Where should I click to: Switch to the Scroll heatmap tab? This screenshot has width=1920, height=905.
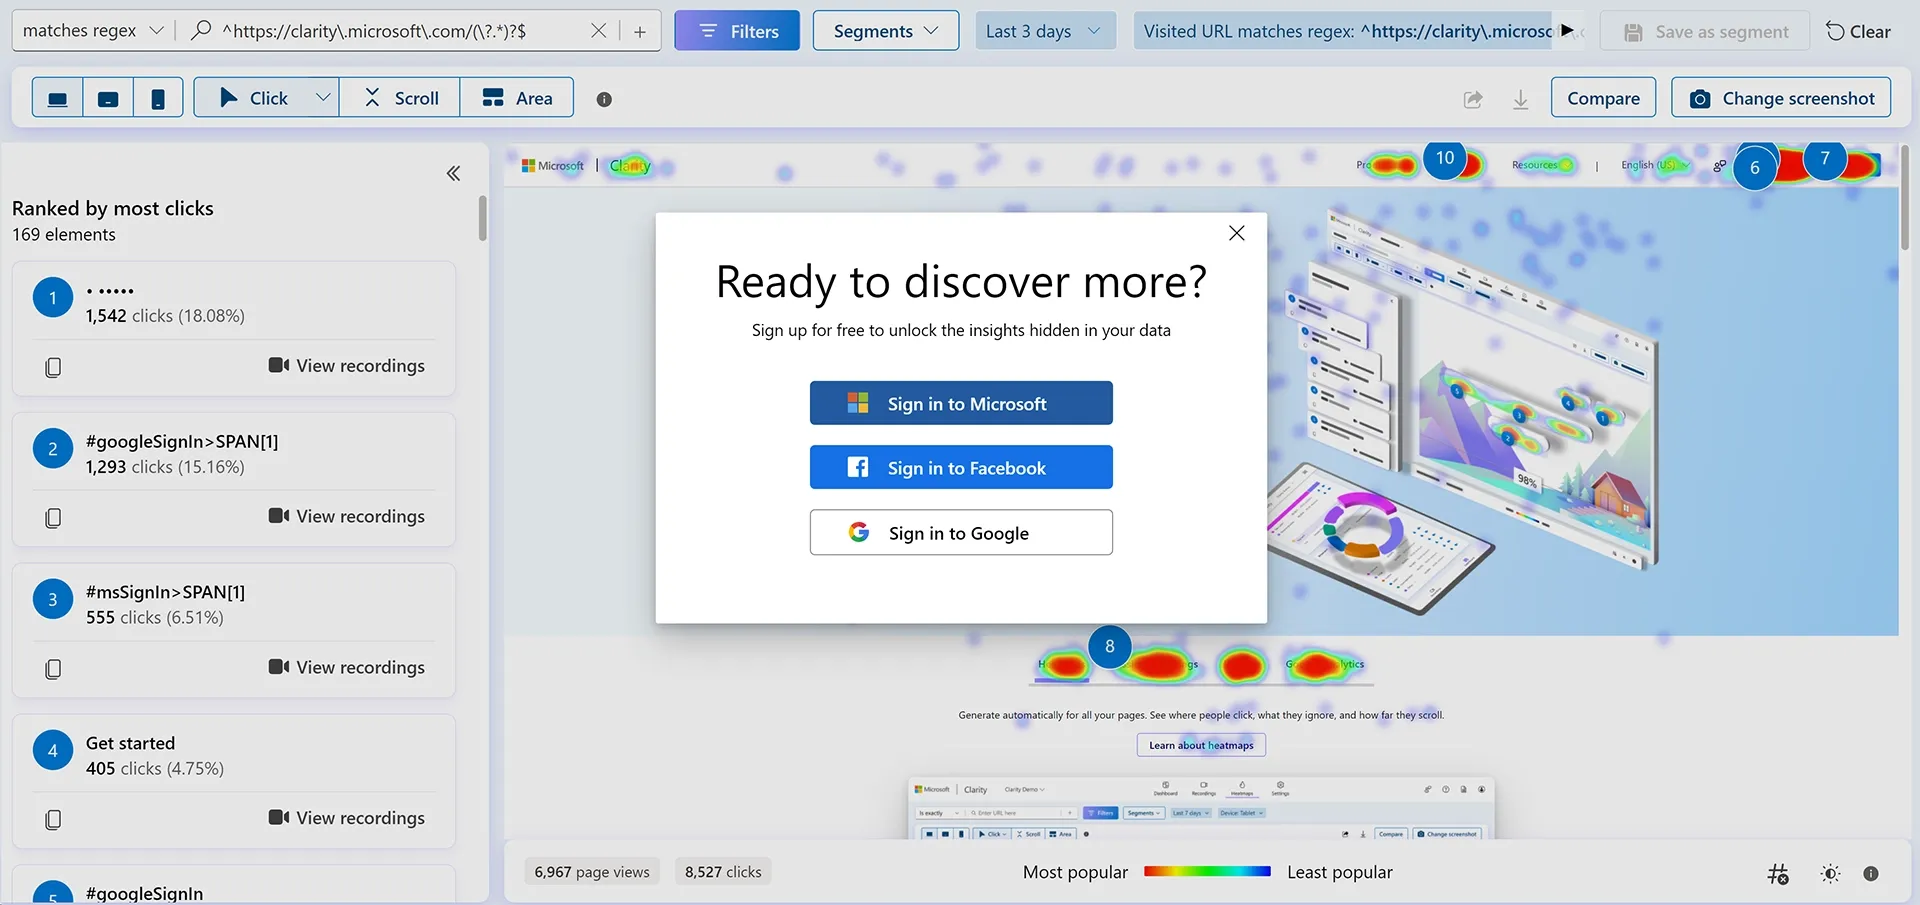[x=399, y=97]
